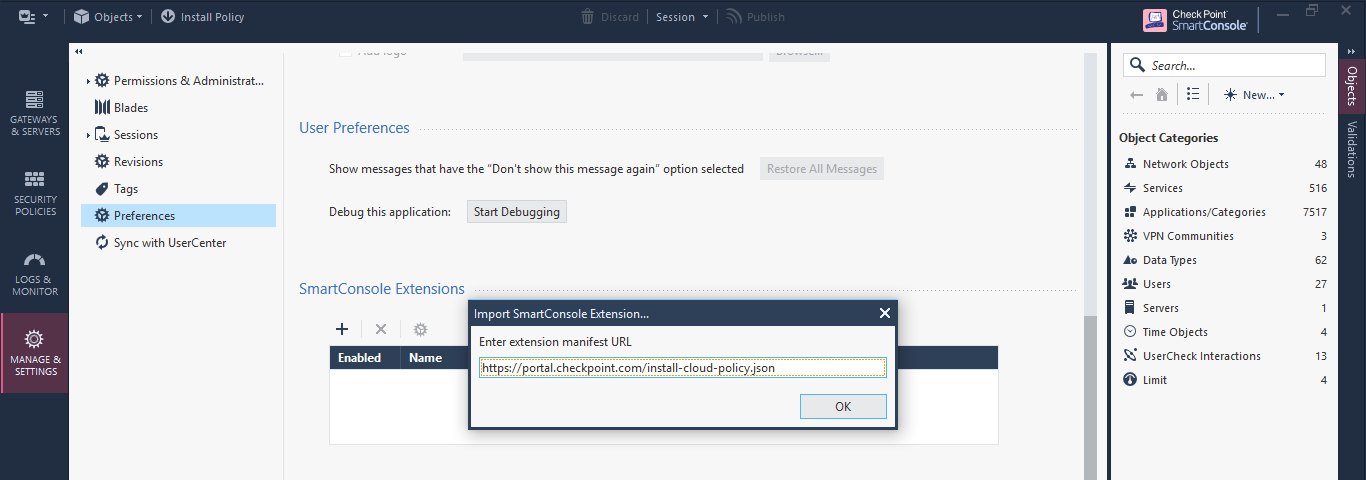Open the application main menu icon
This screenshot has width=1366, height=480.
(27, 16)
